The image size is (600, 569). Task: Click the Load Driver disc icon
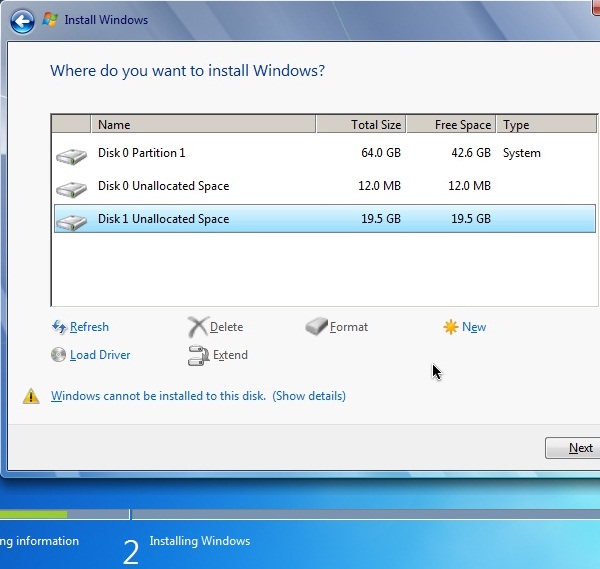click(59, 355)
